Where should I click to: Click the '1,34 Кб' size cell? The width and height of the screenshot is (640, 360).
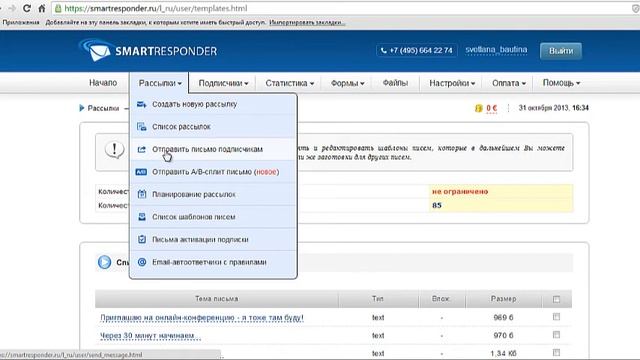(x=503, y=353)
